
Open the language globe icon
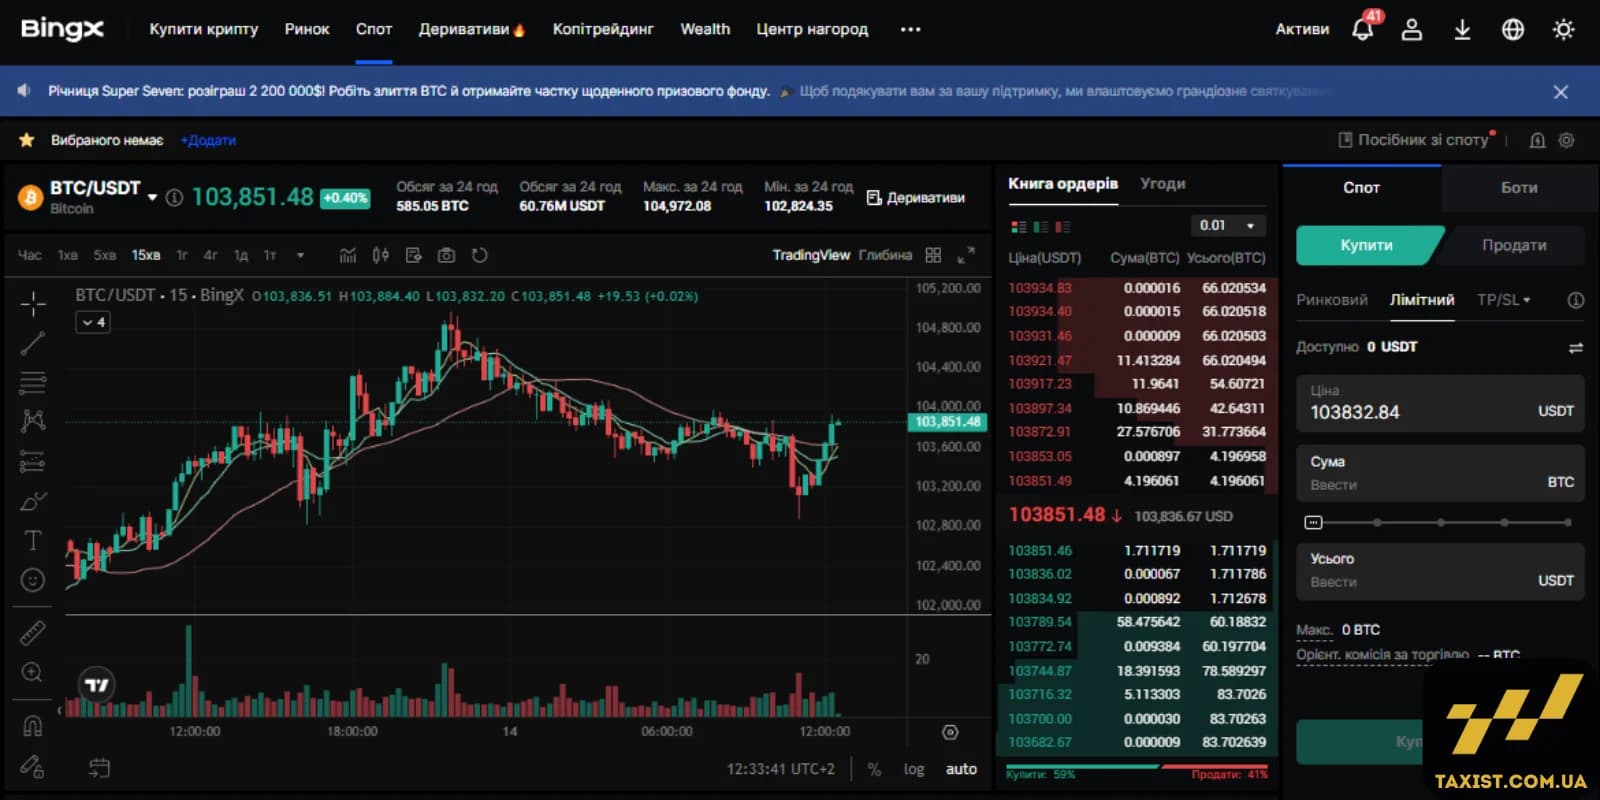(x=1513, y=29)
